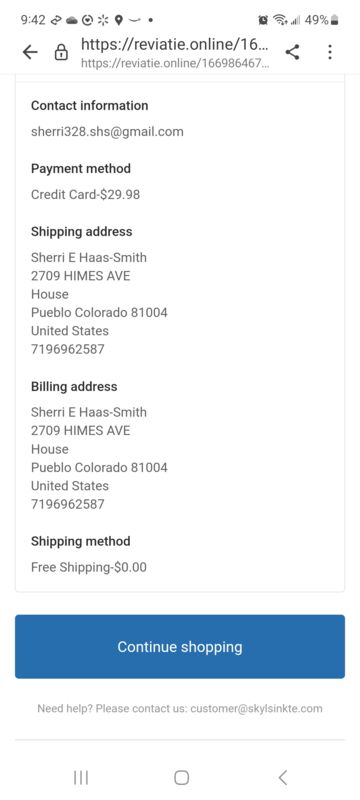The image size is (360, 800).
Task: Tap the location pin status icon
Action: tap(118, 20)
